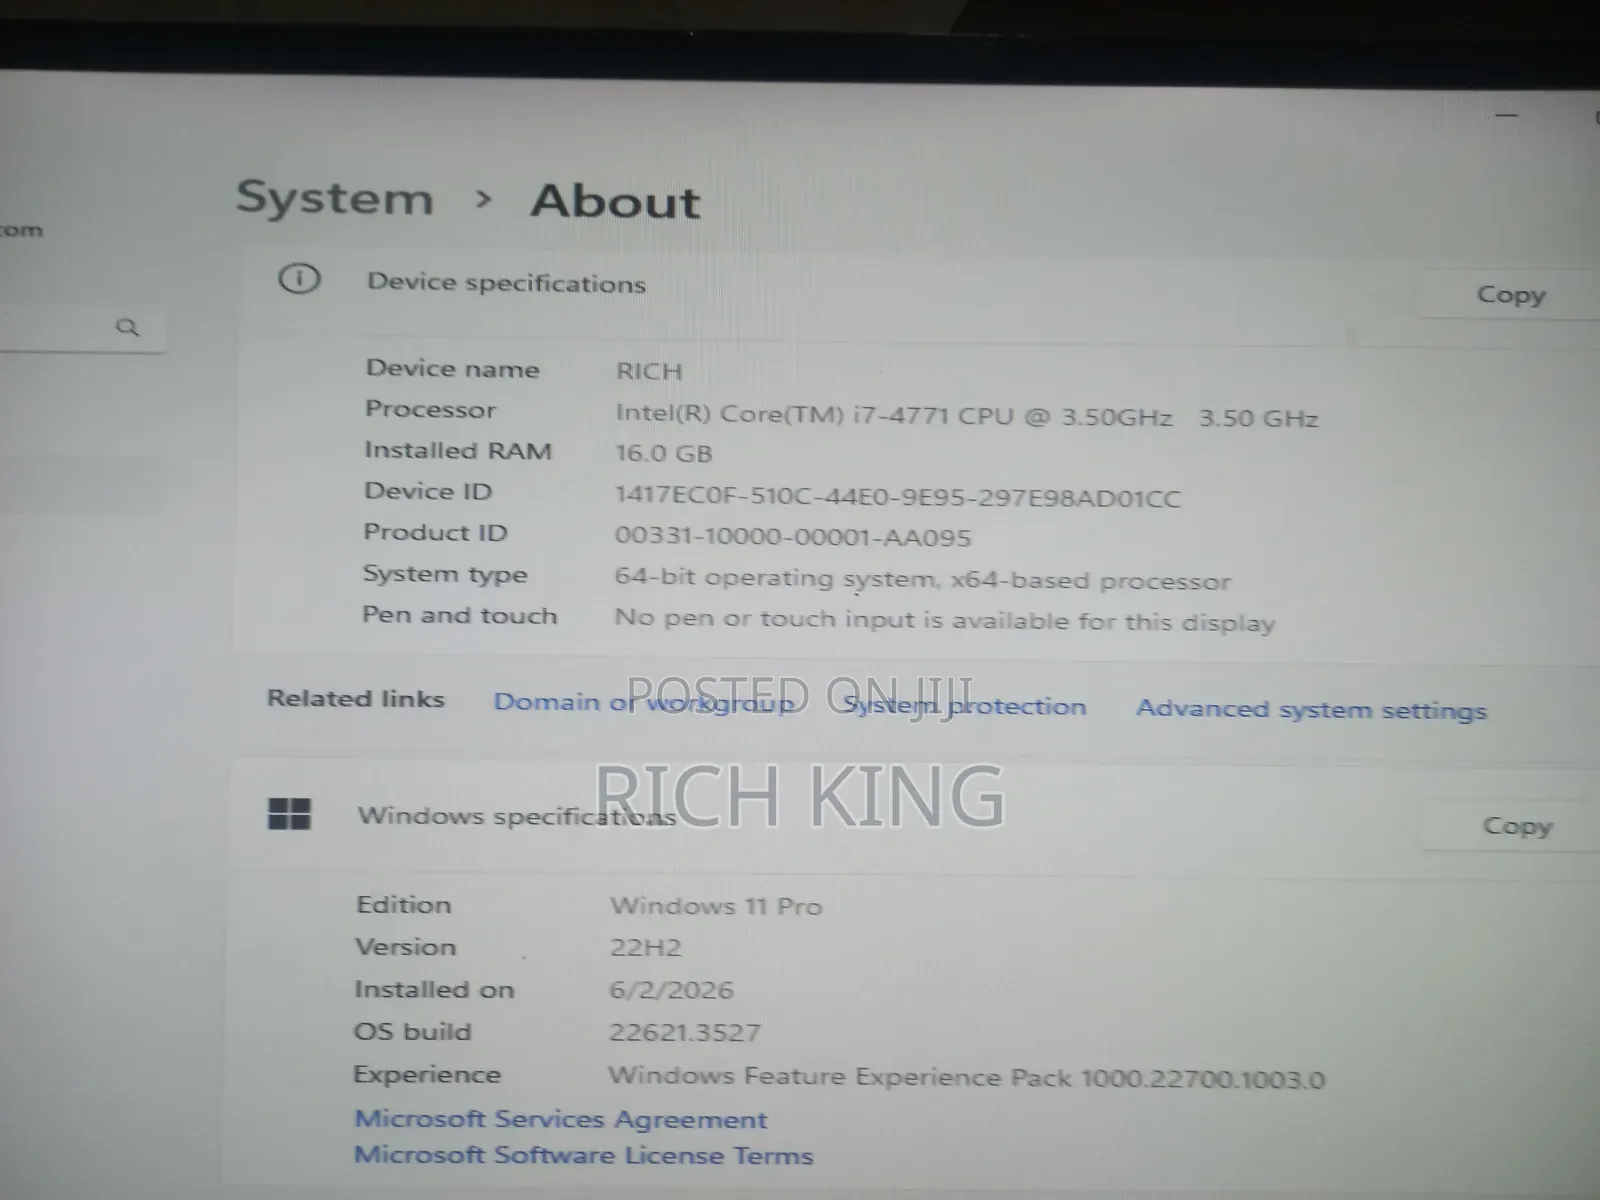Open Microsoft Services Agreement link
The width and height of the screenshot is (1600, 1200).
(561, 1119)
